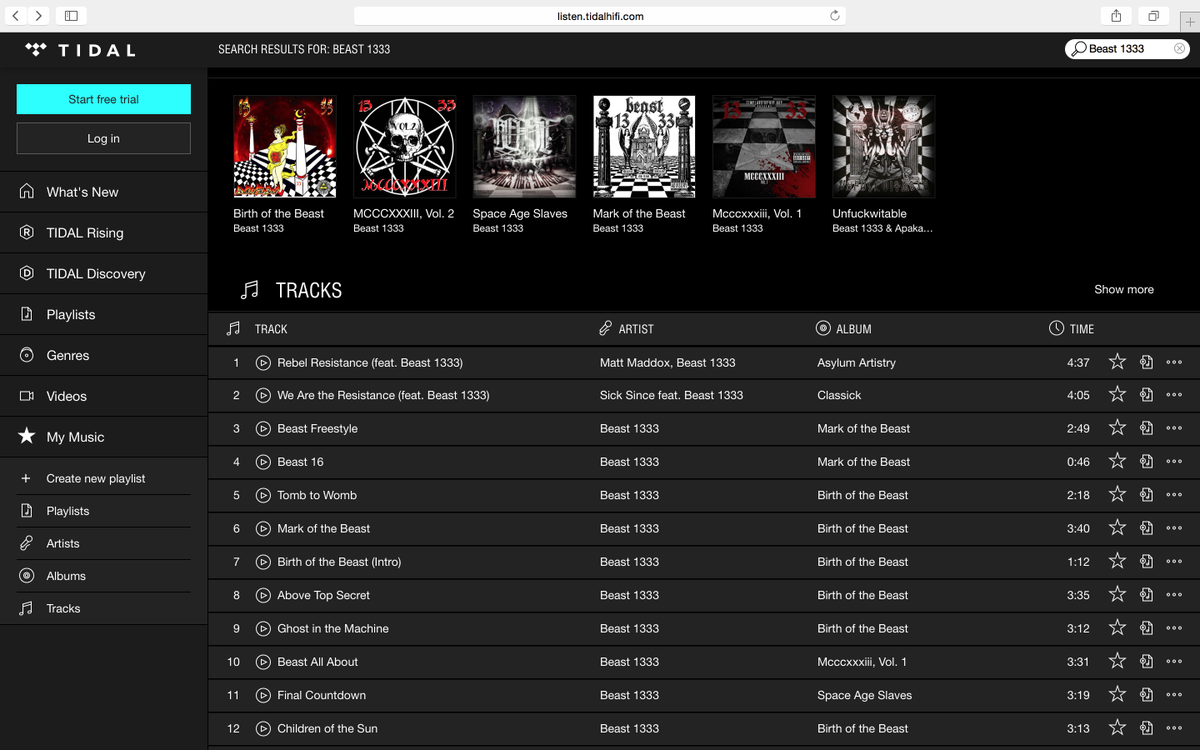Open artist Sick Since feat. Beast 1333

(671, 395)
